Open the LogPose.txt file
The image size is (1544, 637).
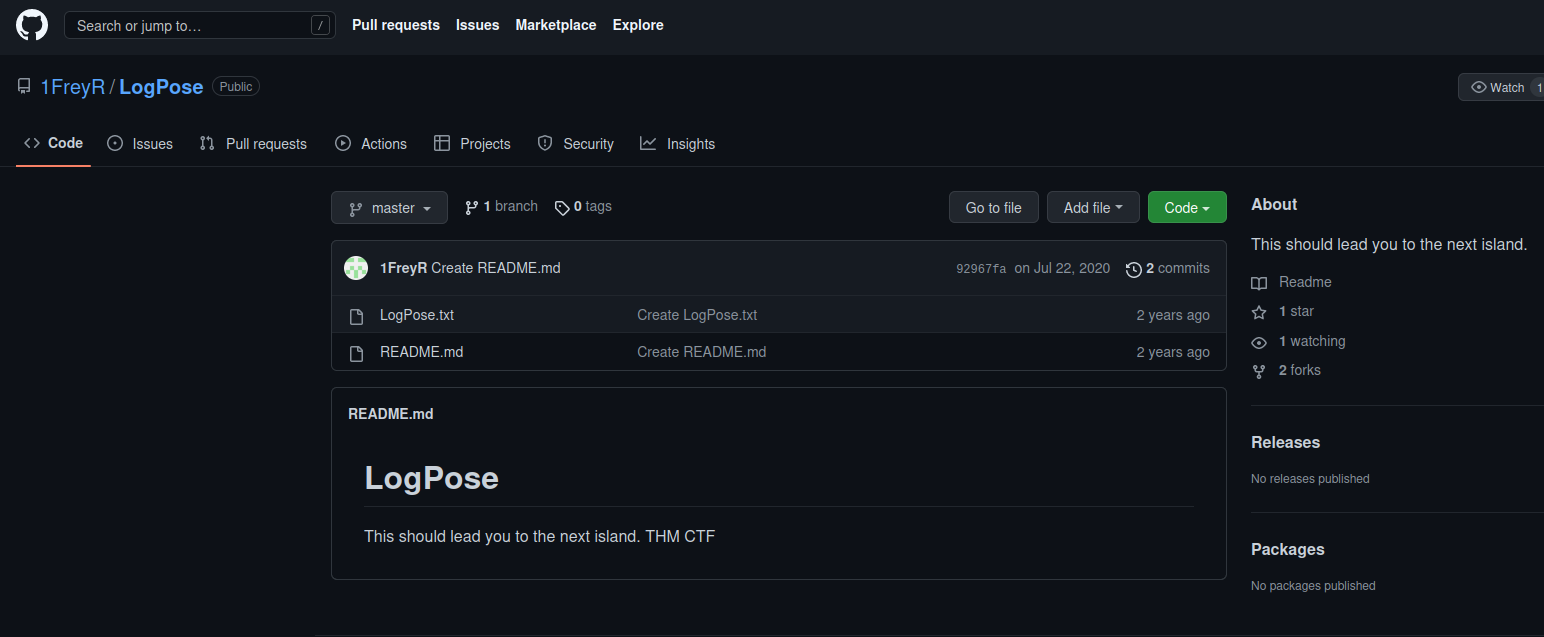(417, 315)
